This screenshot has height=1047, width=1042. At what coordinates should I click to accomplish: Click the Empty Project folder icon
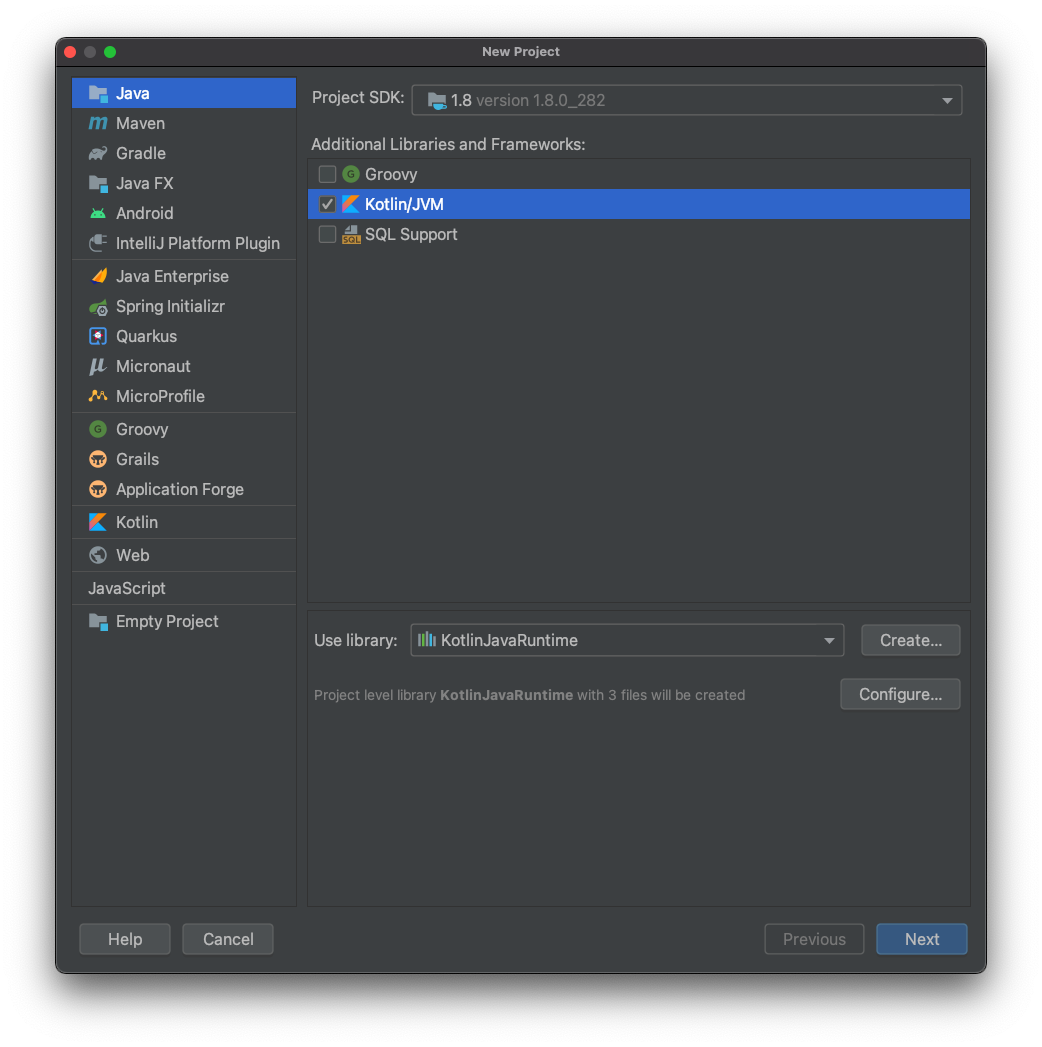[98, 622]
